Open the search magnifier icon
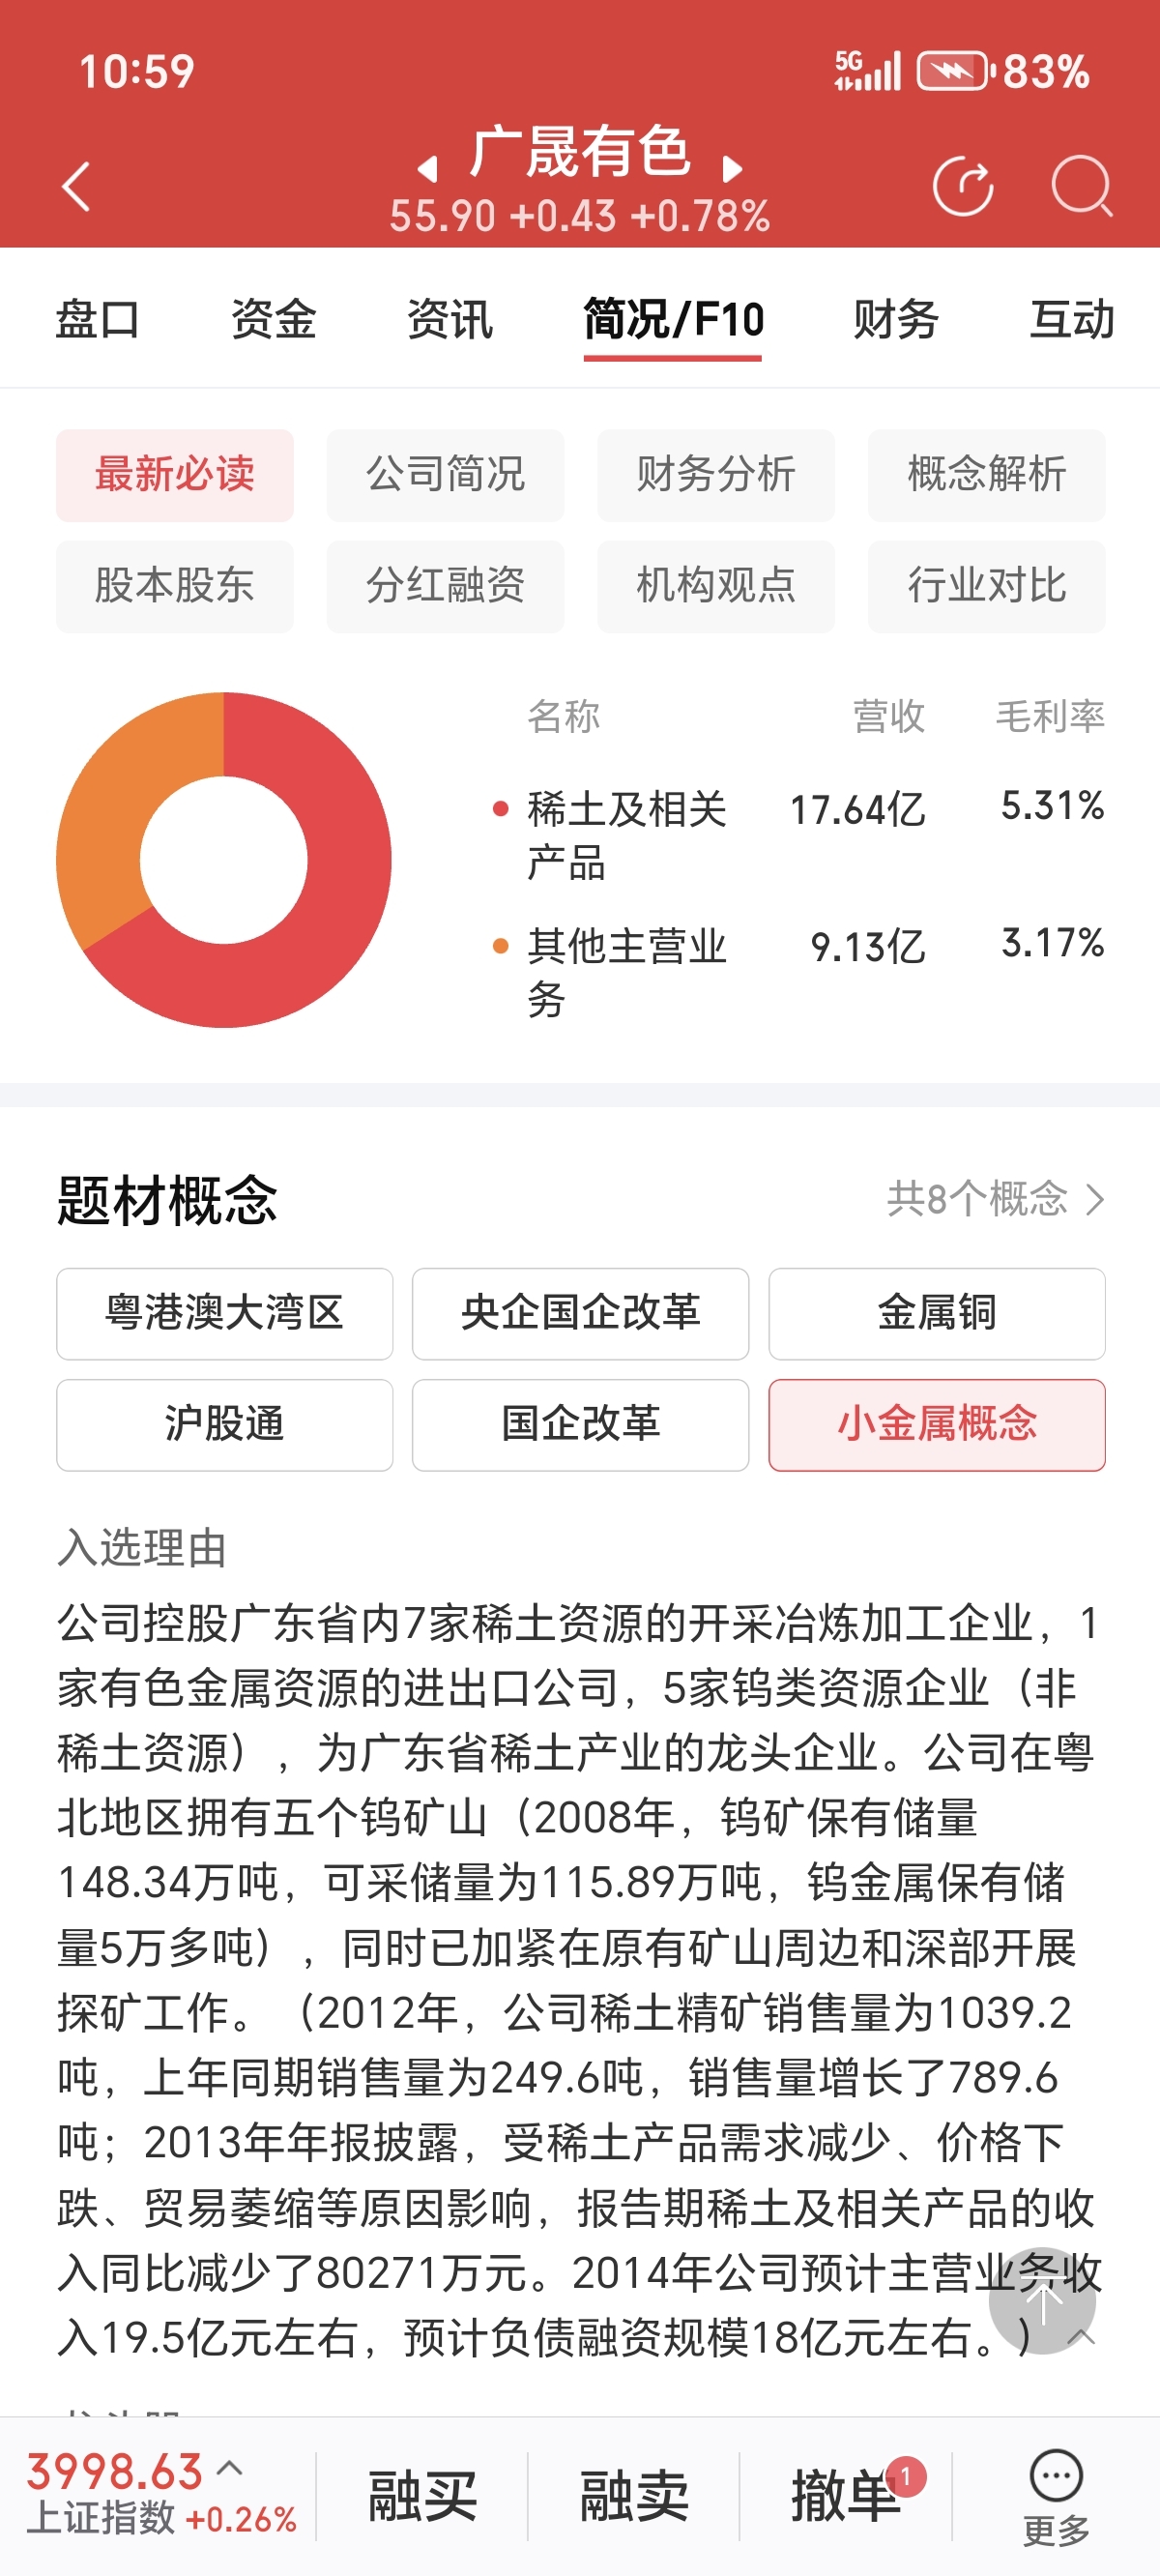Screen dimensions: 1160x2576 tap(1081, 187)
